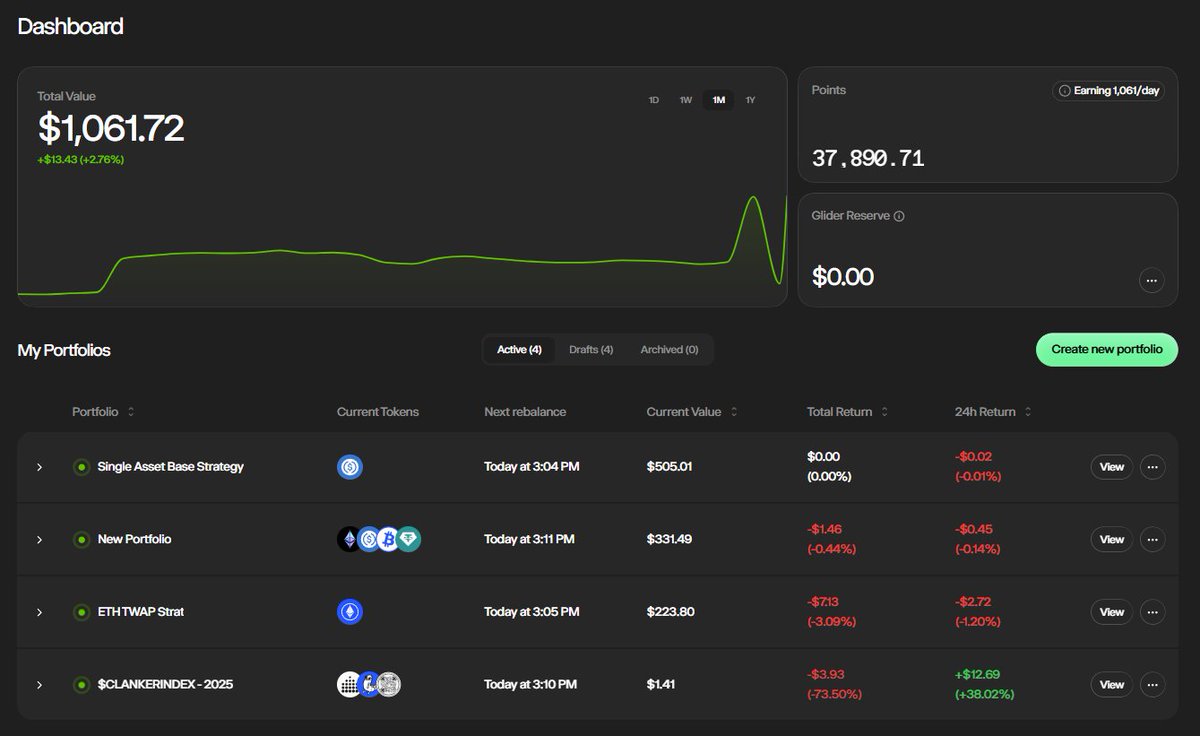Click the info icon next to Glider Reserve

tap(897, 215)
